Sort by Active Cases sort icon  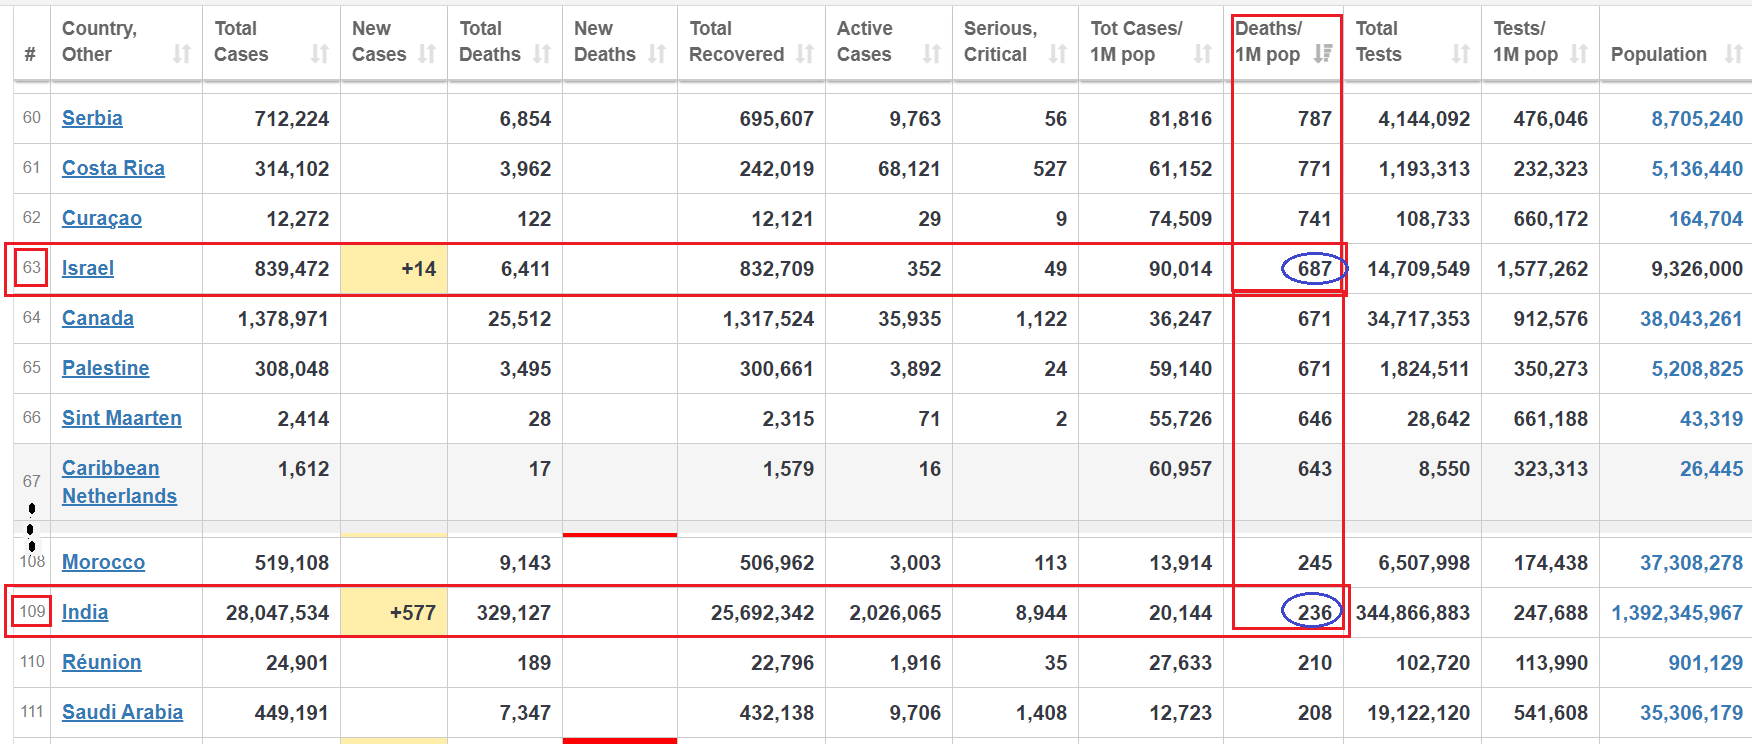coord(932,54)
